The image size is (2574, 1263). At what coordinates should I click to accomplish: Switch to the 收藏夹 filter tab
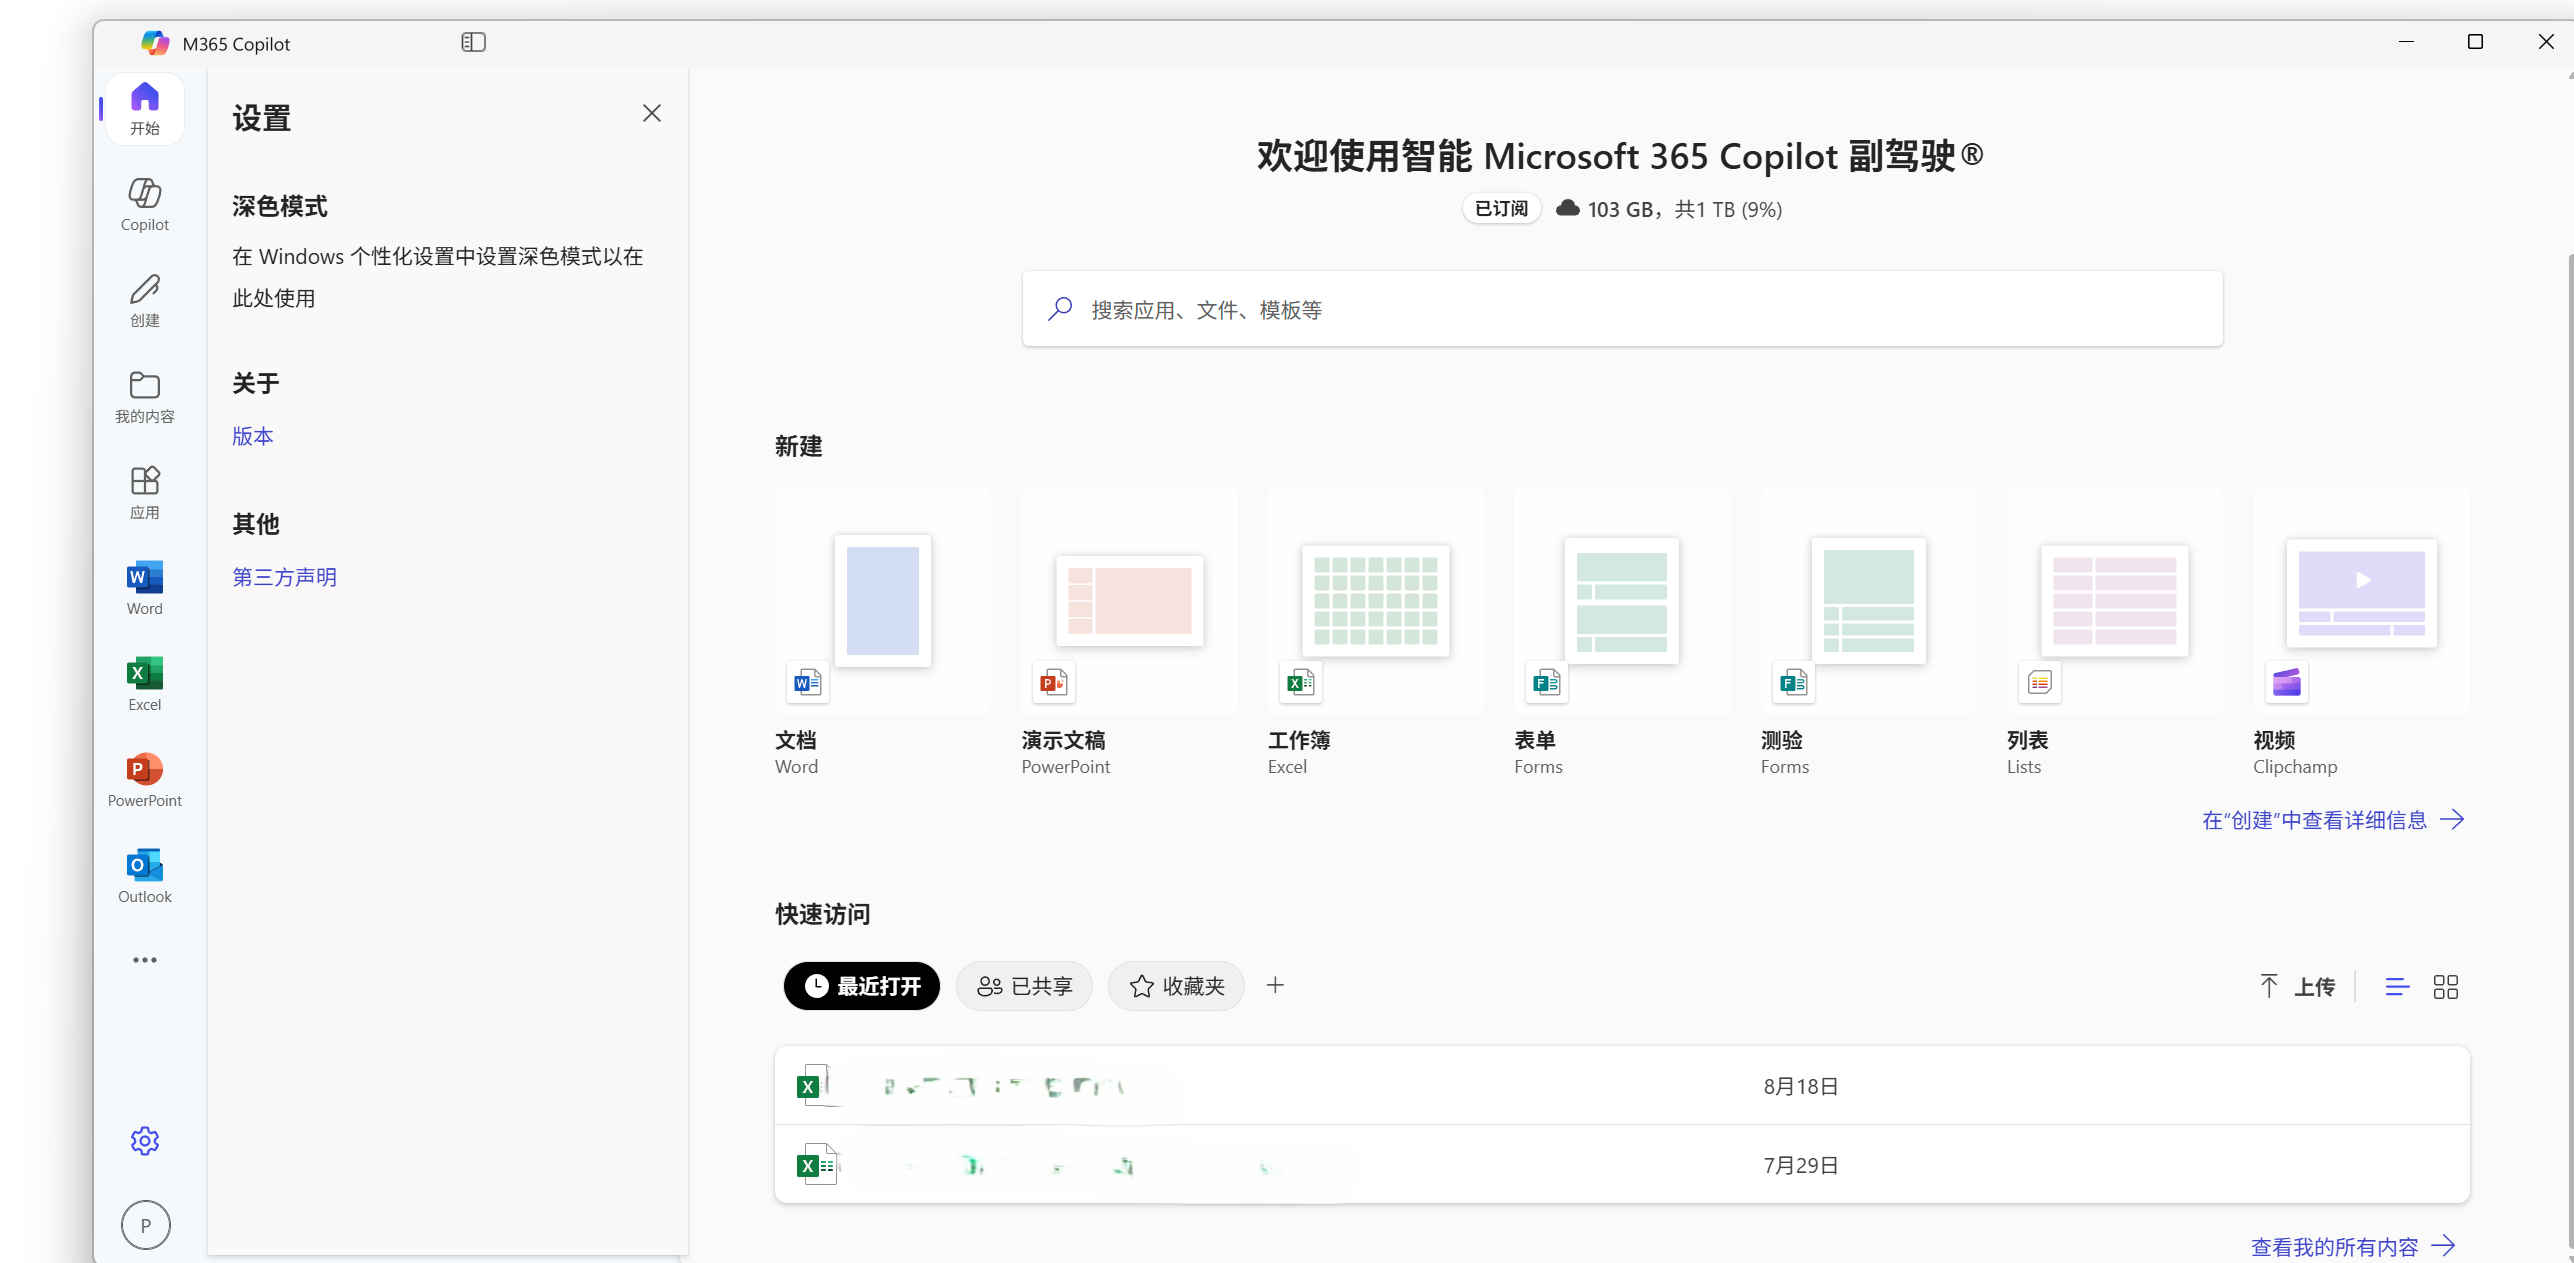pos(1176,986)
